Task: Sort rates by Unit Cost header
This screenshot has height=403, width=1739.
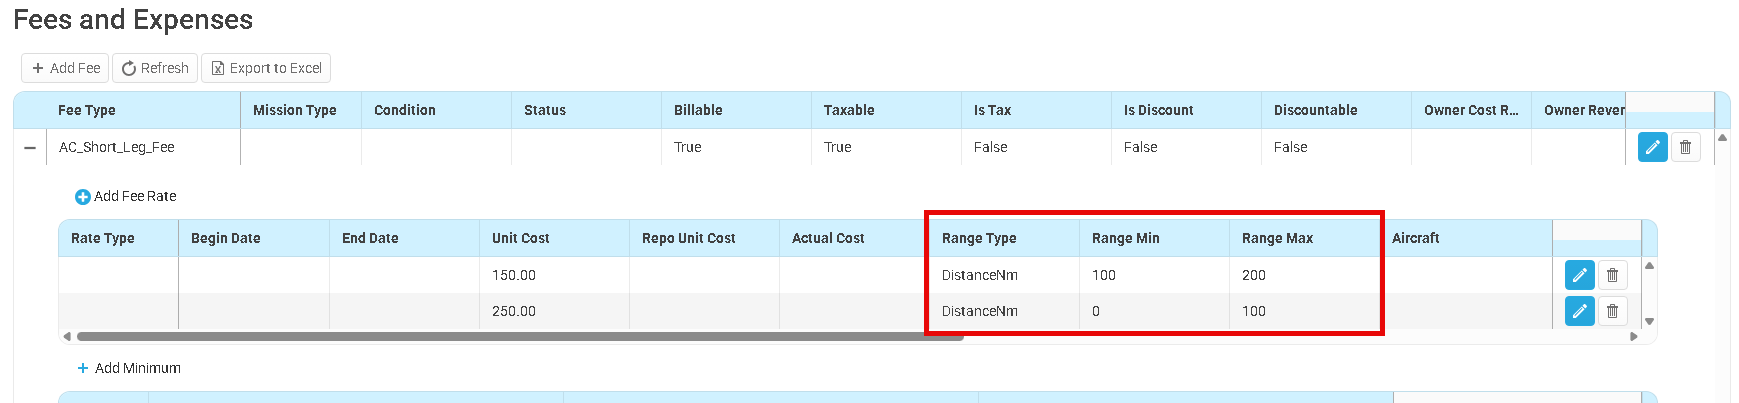Action: (520, 238)
